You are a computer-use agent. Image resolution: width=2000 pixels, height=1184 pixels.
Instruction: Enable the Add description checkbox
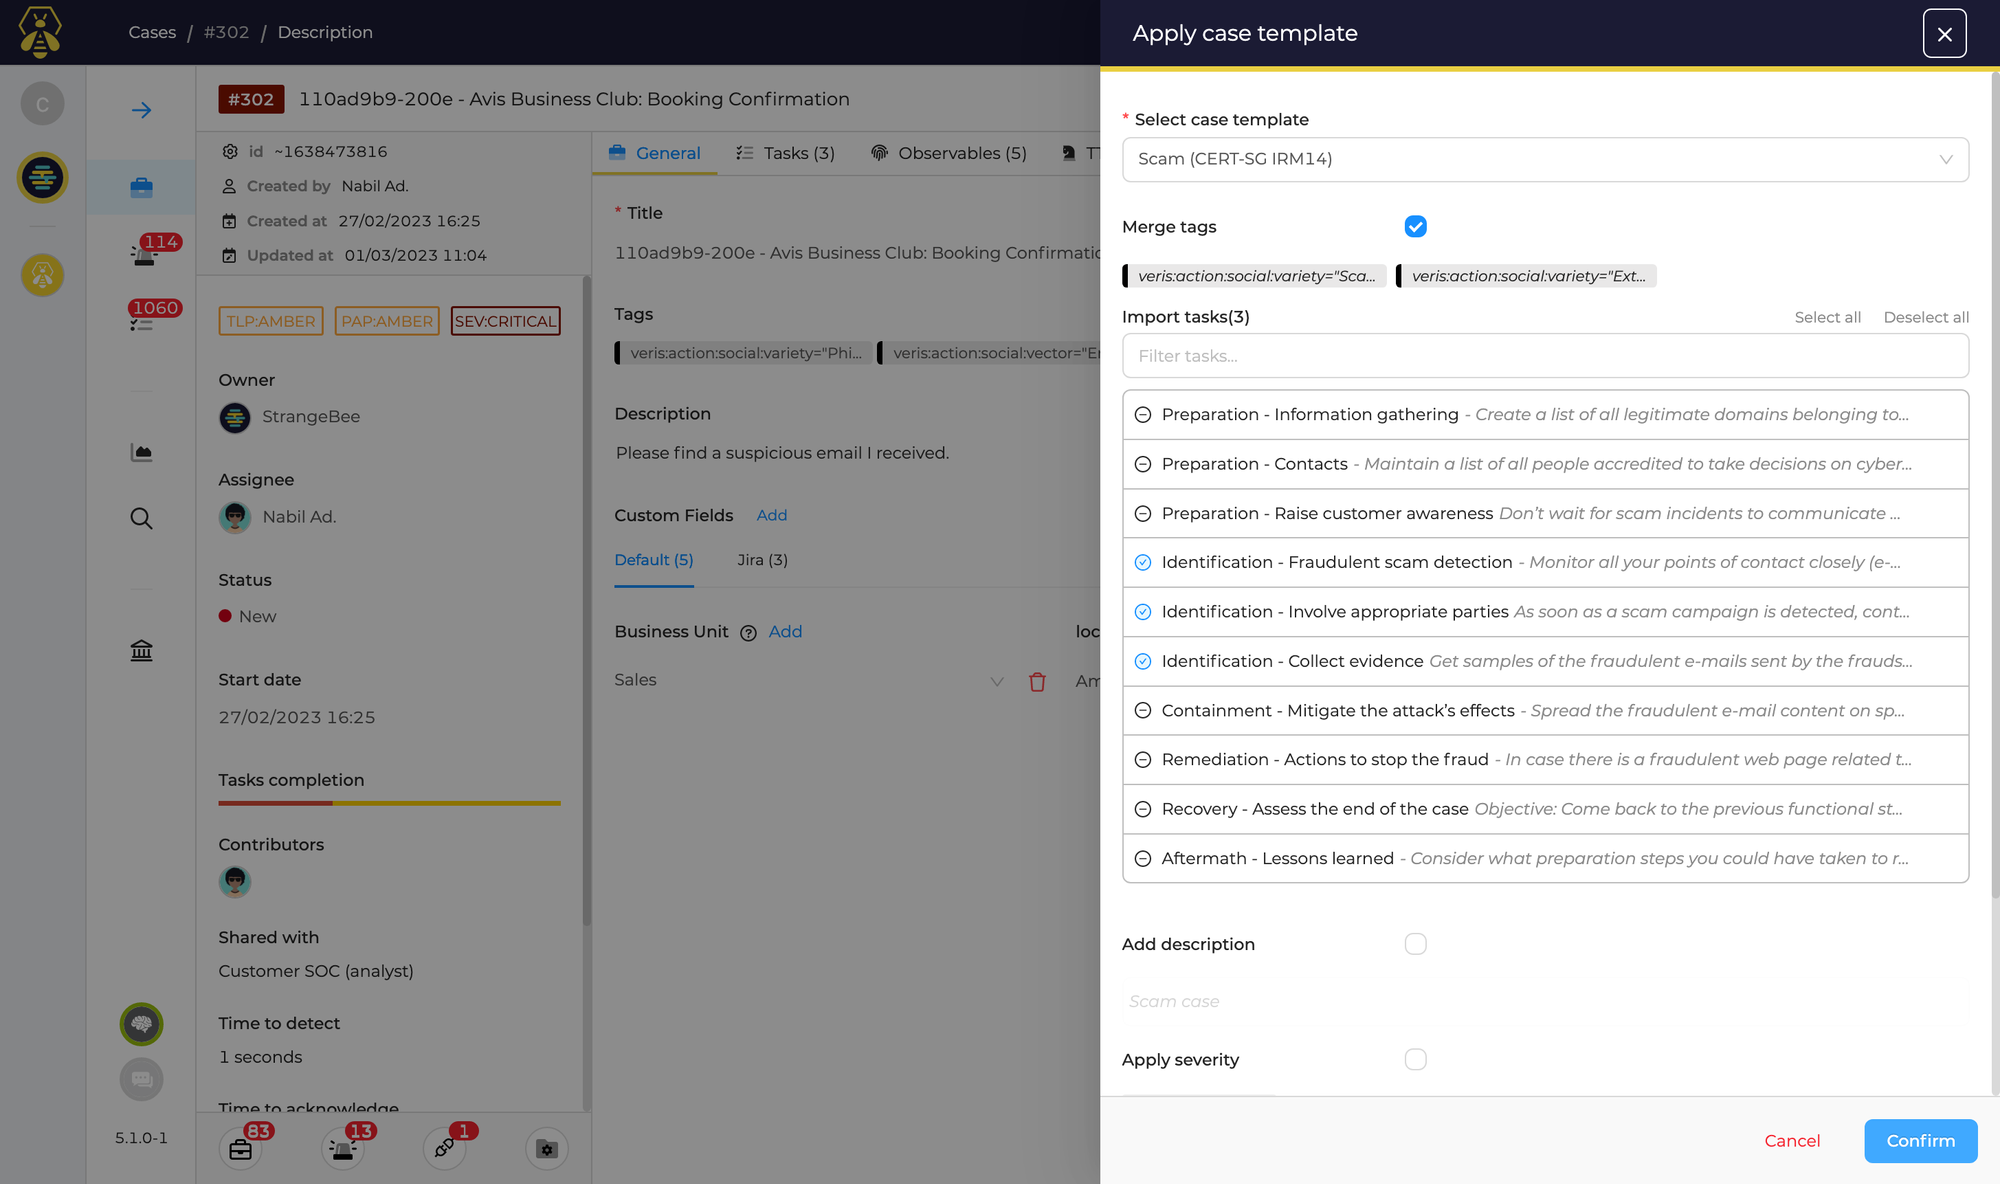pyautogui.click(x=1415, y=944)
